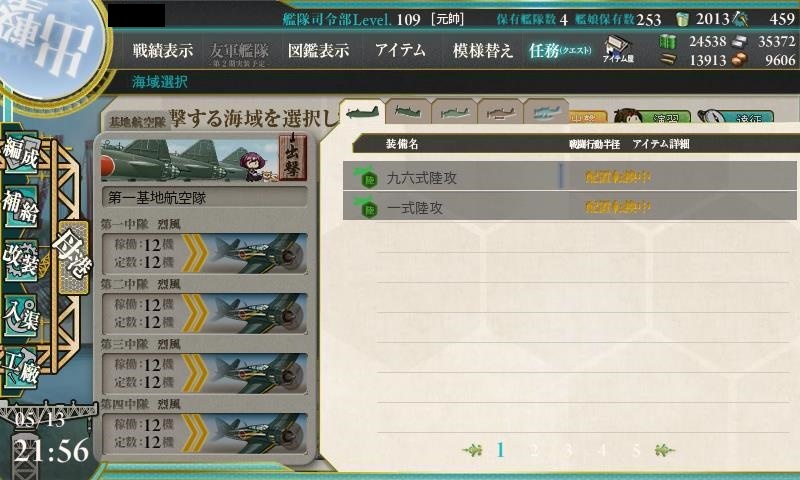Screen dimensions: 800x480
Task: Select the fourth aircraft type tab
Action: pyautogui.click(x=500, y=111)
